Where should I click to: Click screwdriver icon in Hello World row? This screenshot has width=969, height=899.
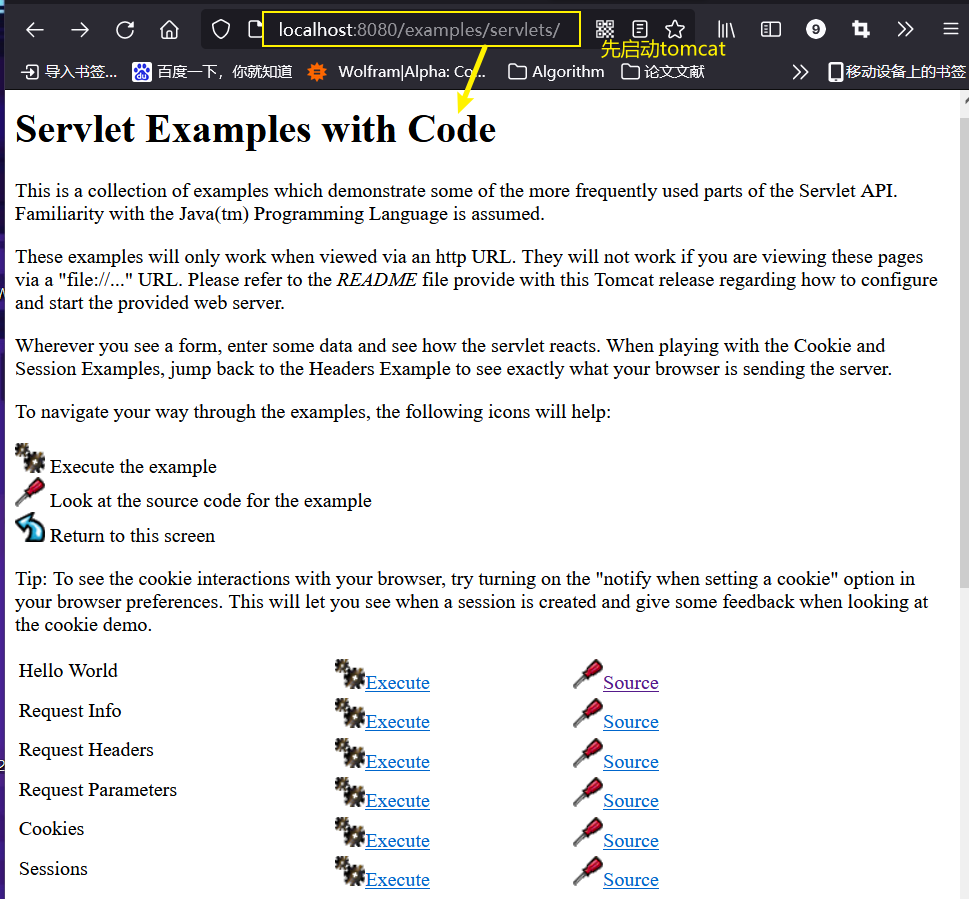pyautogui.click(x=588, y=674)
